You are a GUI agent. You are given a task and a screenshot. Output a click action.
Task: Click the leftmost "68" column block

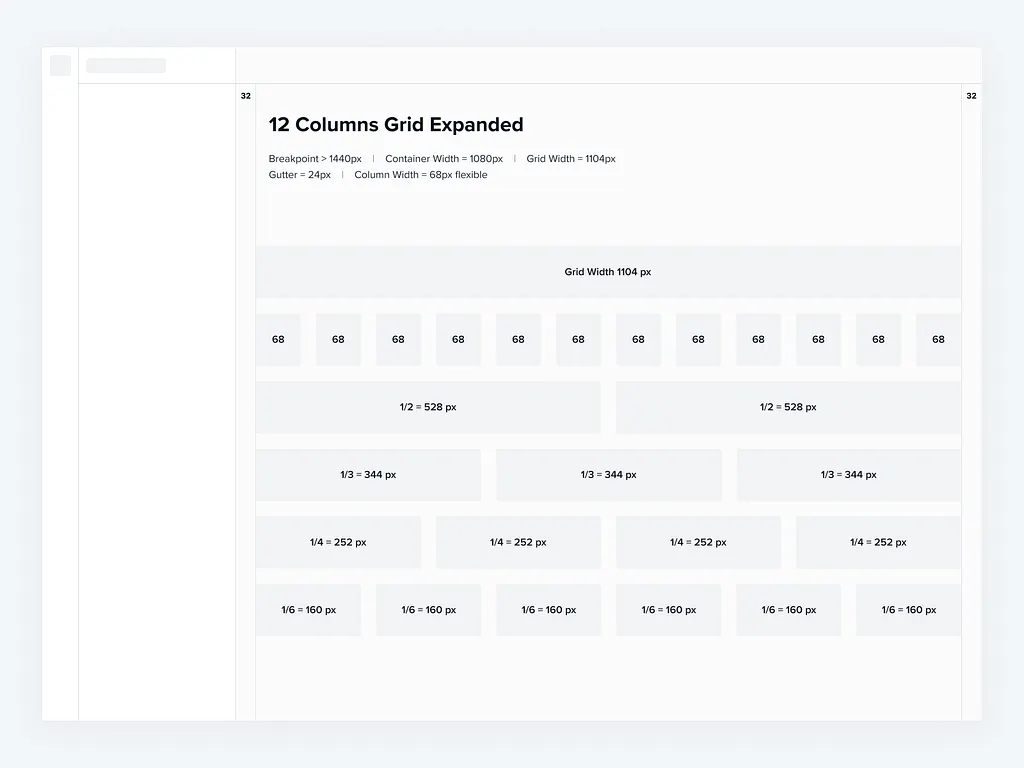[278, 339]
